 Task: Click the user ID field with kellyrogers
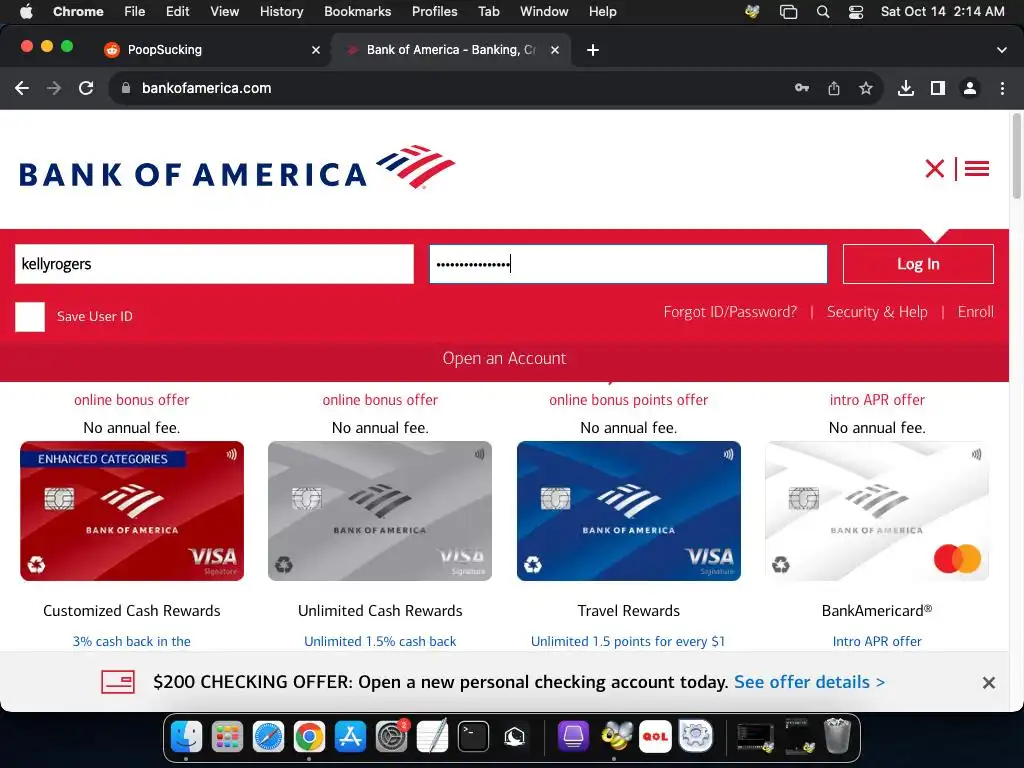[x=214, y=264]
